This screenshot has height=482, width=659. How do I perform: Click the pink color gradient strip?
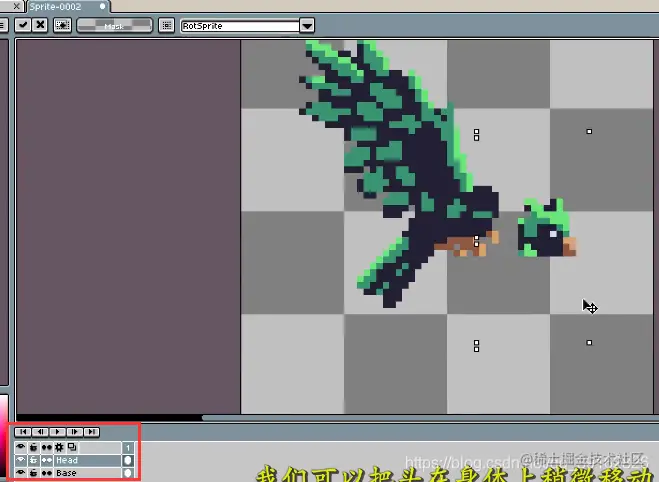pos(4,437)
